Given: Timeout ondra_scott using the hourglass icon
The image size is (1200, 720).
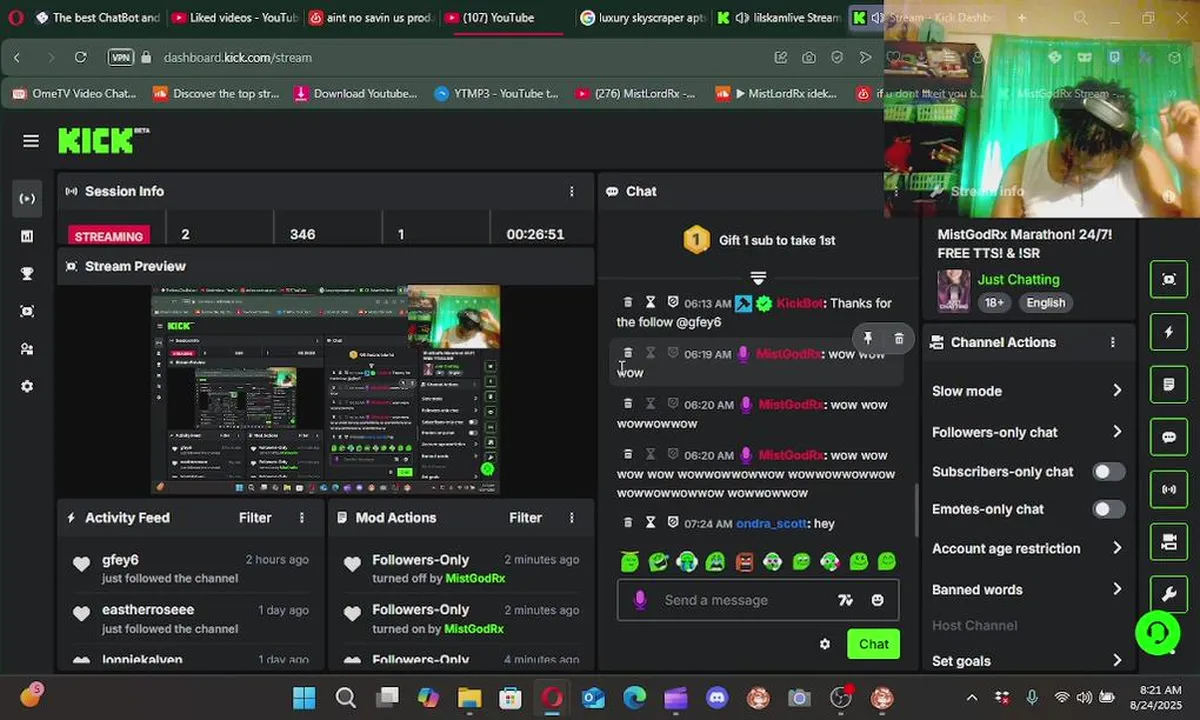Looking at the screenshot, I should tap(650, 523).
